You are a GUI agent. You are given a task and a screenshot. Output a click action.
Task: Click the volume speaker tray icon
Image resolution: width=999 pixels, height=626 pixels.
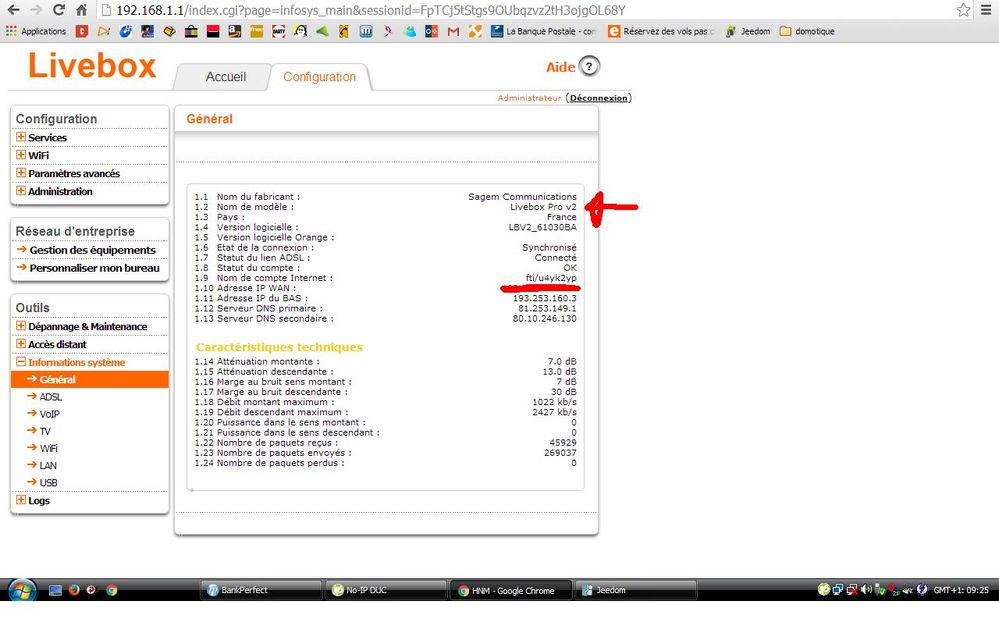coord(866,590)
